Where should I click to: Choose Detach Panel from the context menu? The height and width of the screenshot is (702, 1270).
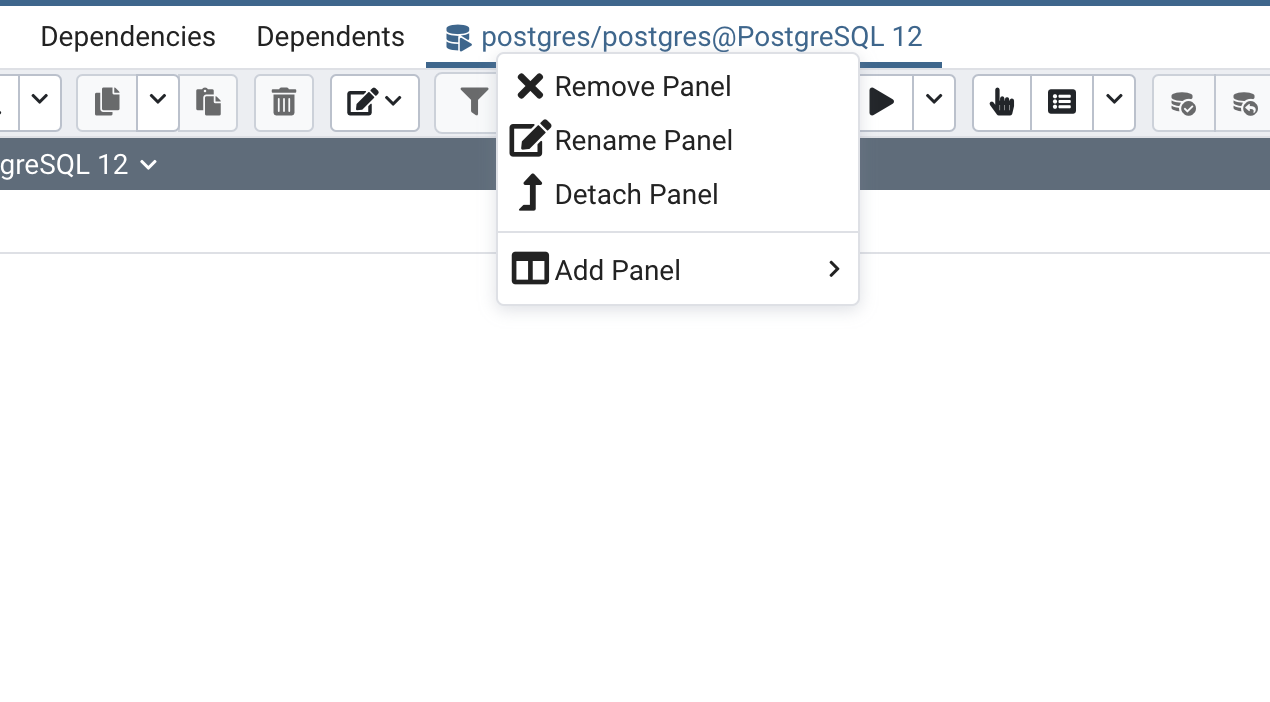click(636, 195)
